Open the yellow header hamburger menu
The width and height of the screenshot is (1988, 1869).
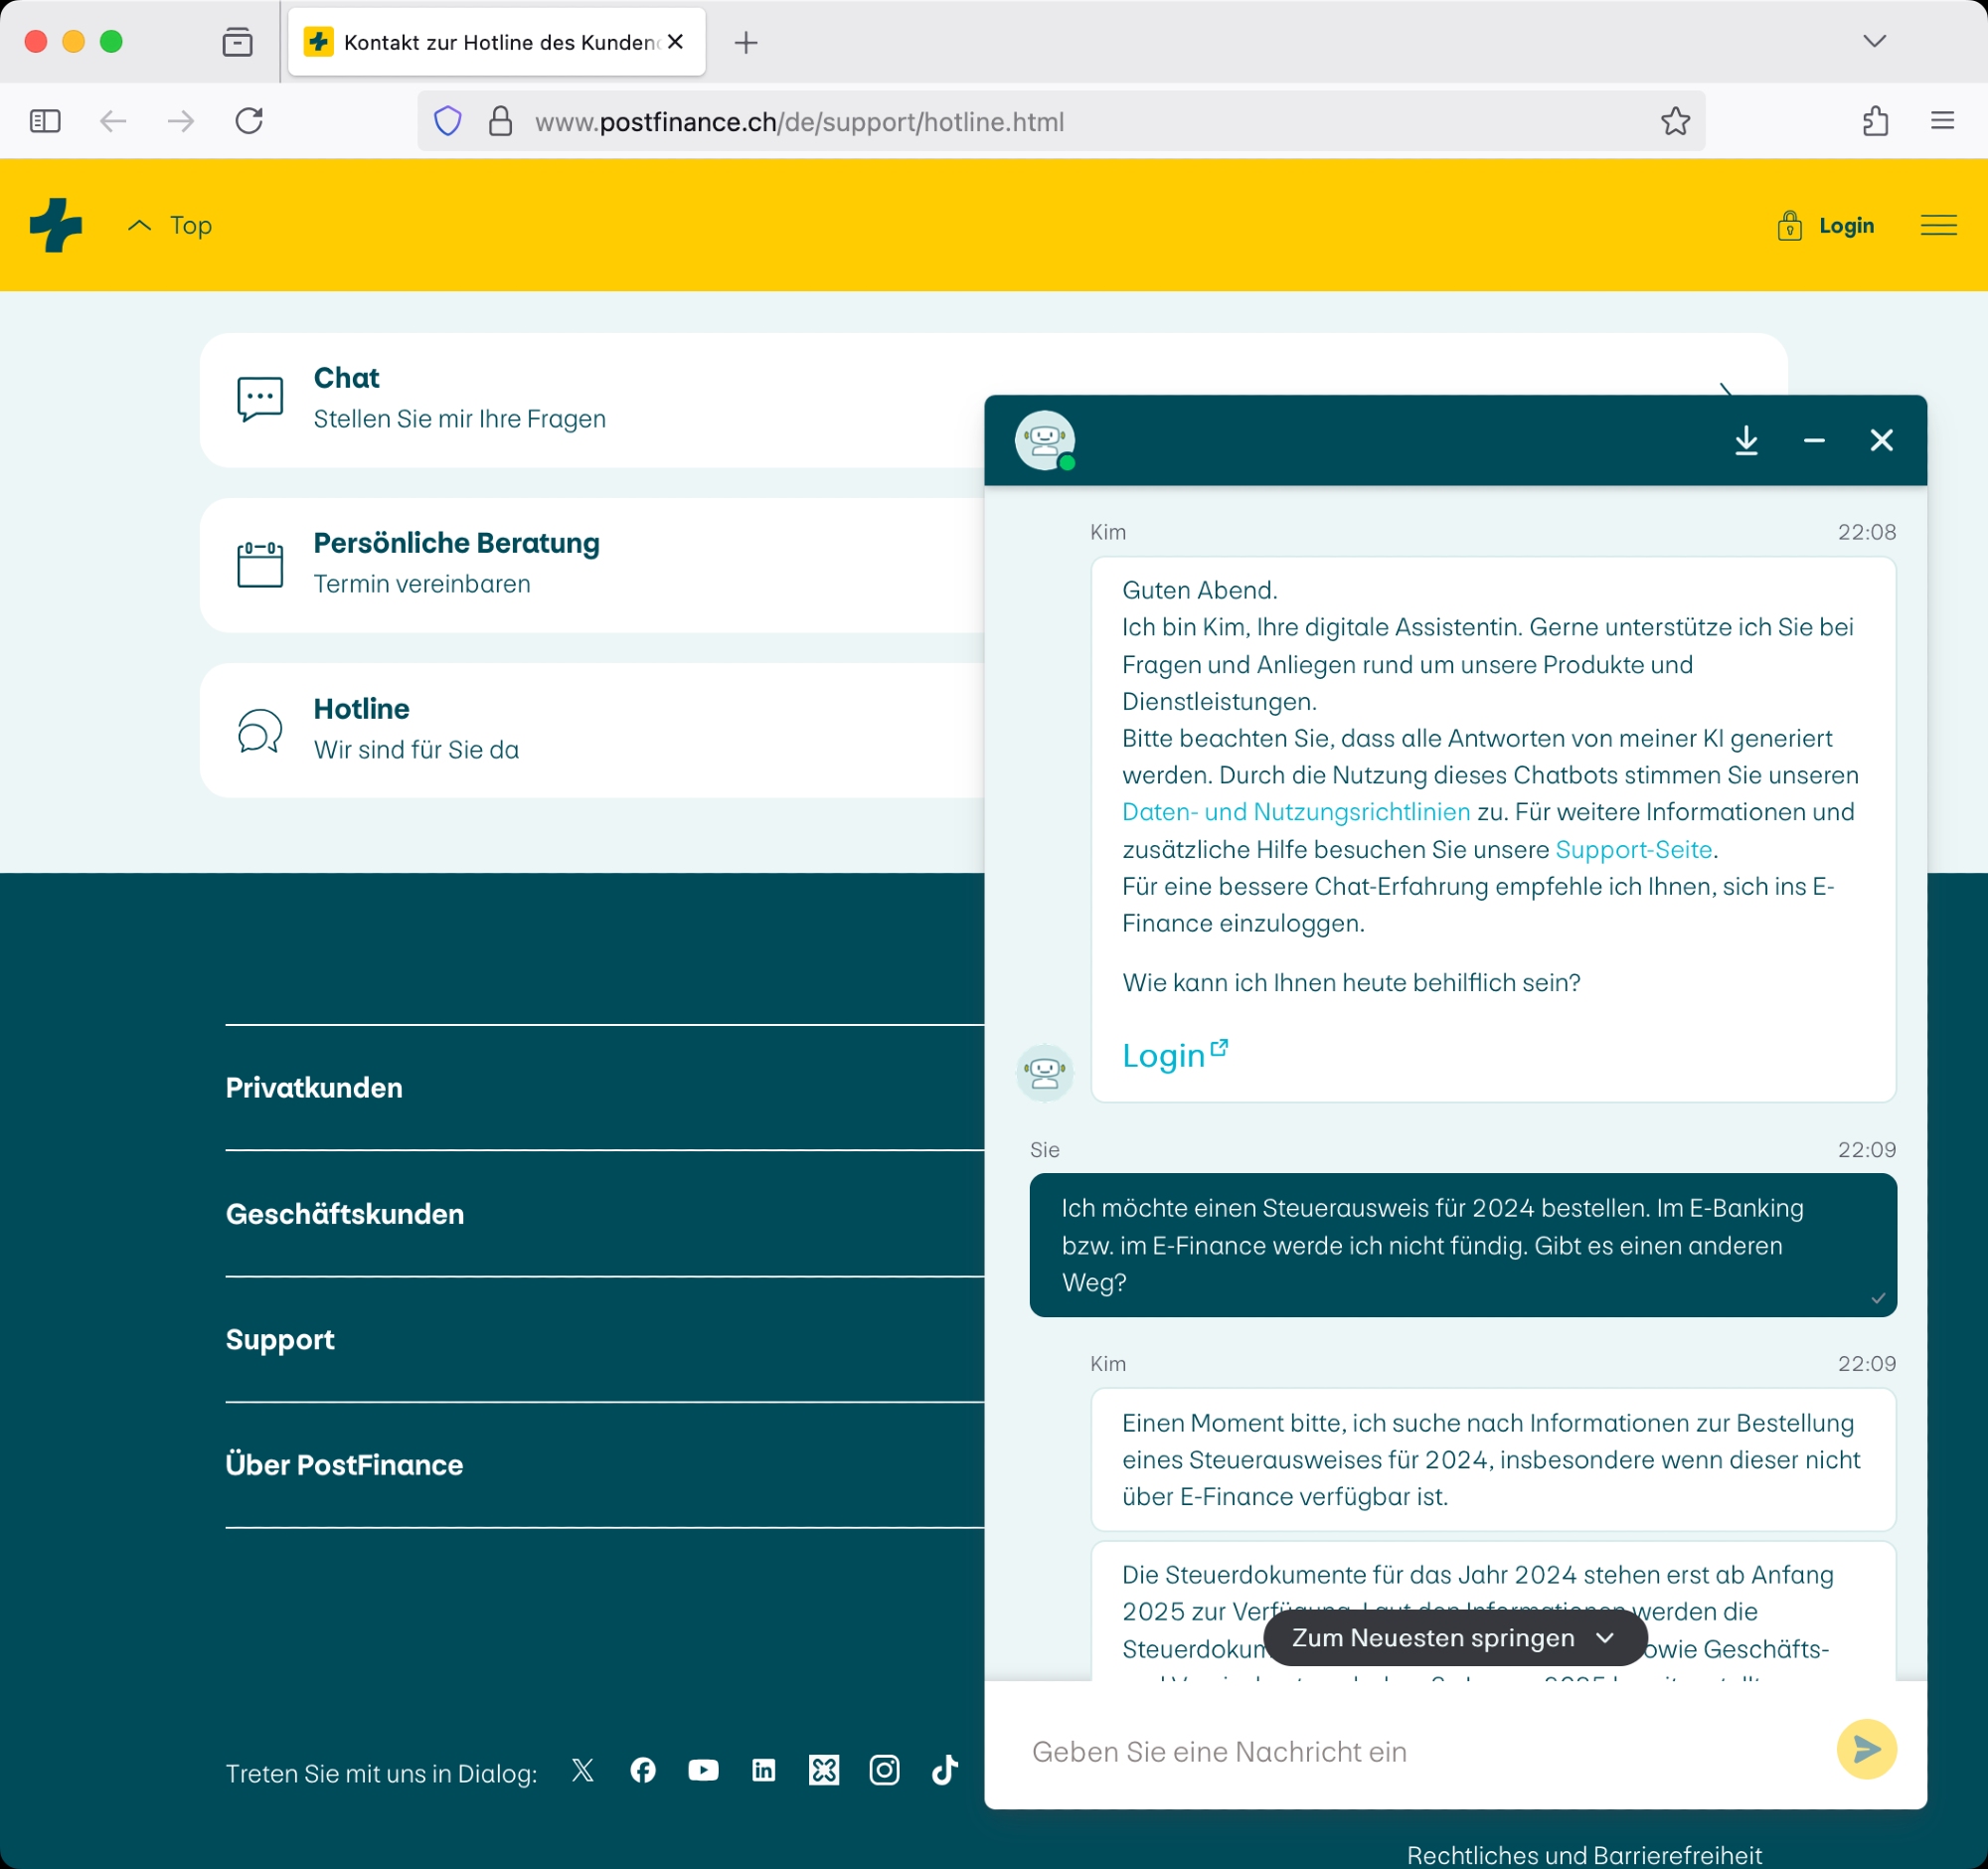click(1938, 226)
